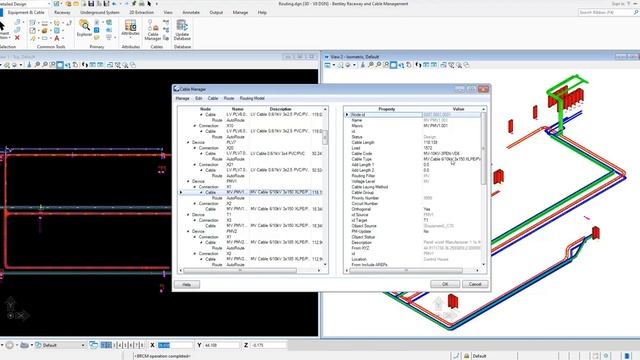The width and height of the screenshot is (640, 360).
Task: Switch to the Annotate ribbon tab
Action: point(191,13)
